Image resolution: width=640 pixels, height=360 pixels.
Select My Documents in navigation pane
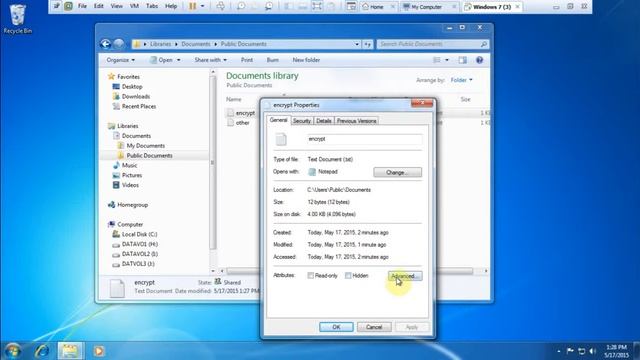[x=145, y=146]
